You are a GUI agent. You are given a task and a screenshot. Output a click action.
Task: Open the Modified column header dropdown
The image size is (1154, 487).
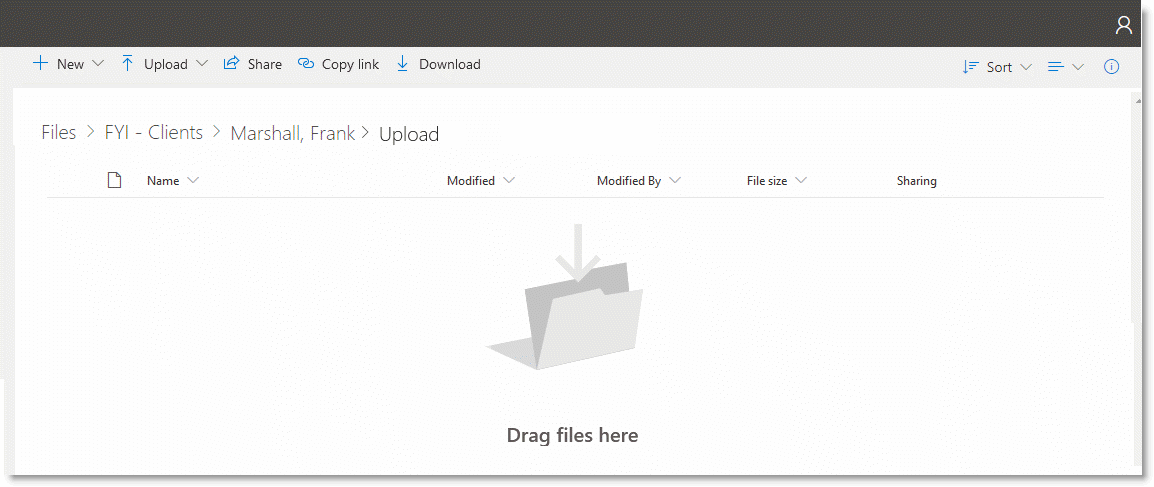point(509,180)
